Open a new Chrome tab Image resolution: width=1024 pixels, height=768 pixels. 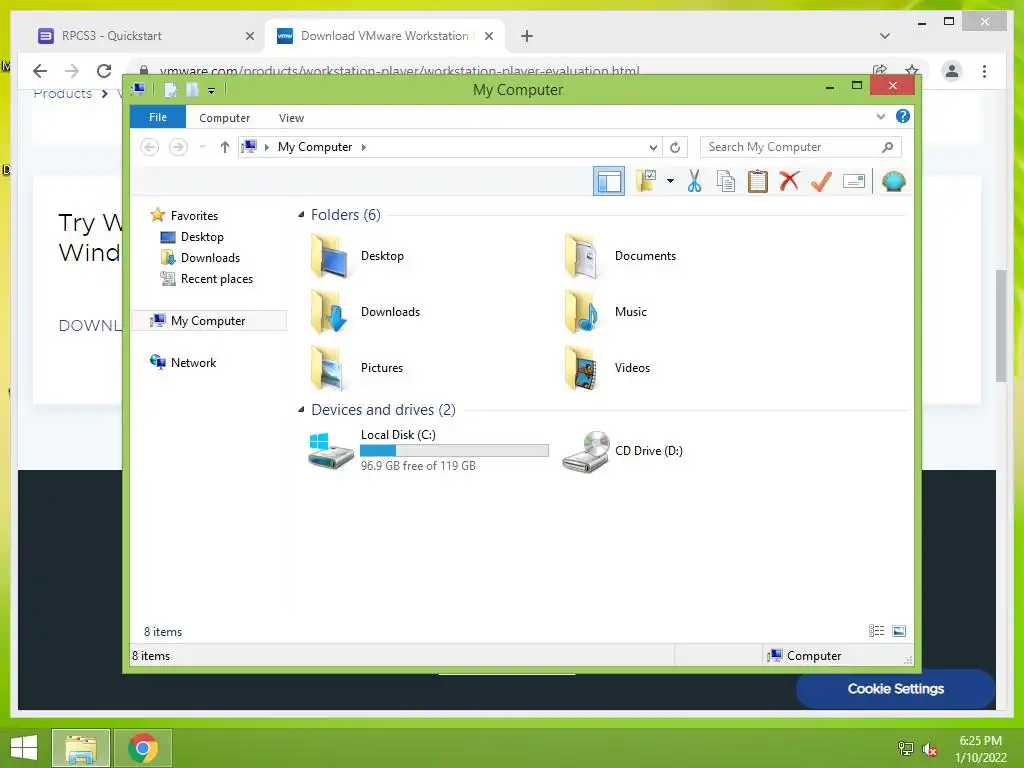pyautogui.click(x=527, y=36)
